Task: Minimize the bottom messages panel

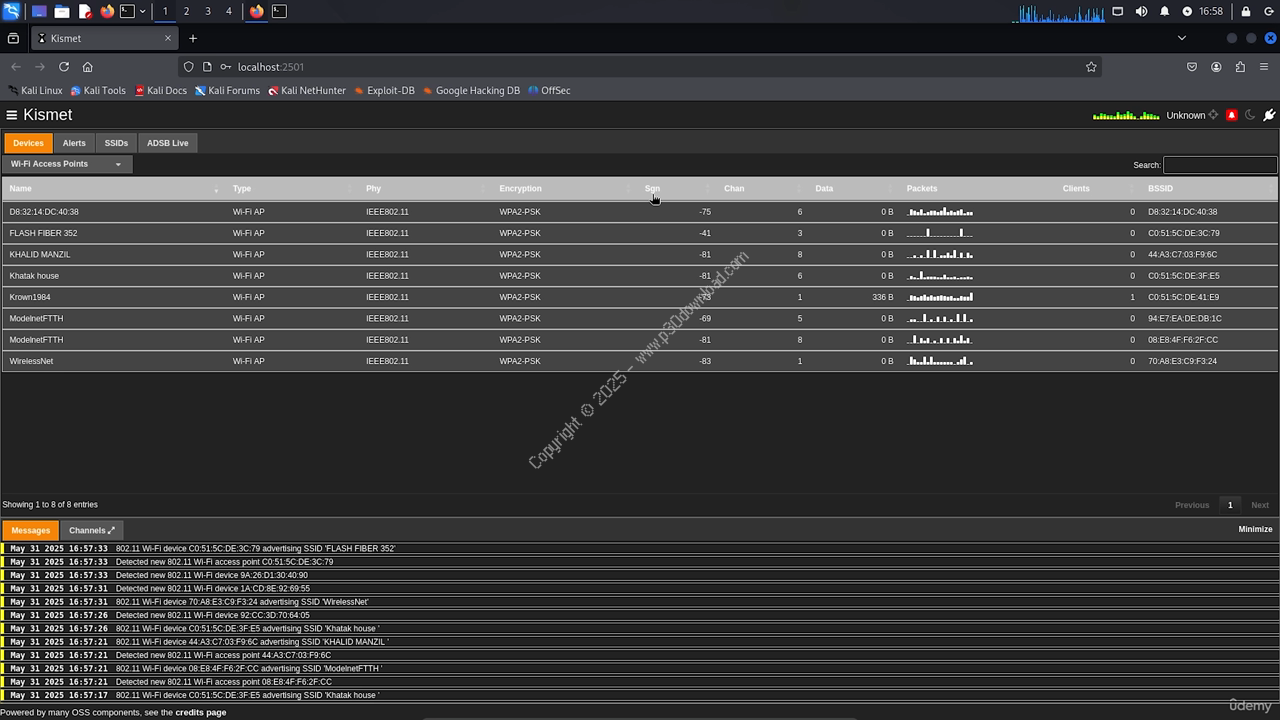Action: pyautogui.click(x=1255, y=529)
